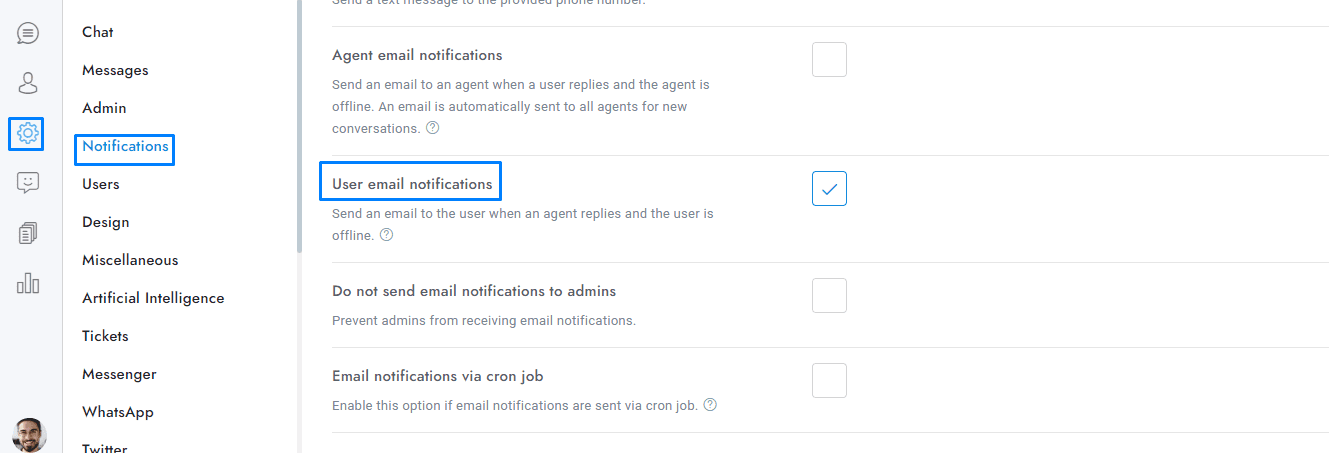Open the users person icon
1329x453 pixels.
pos(28,83)
